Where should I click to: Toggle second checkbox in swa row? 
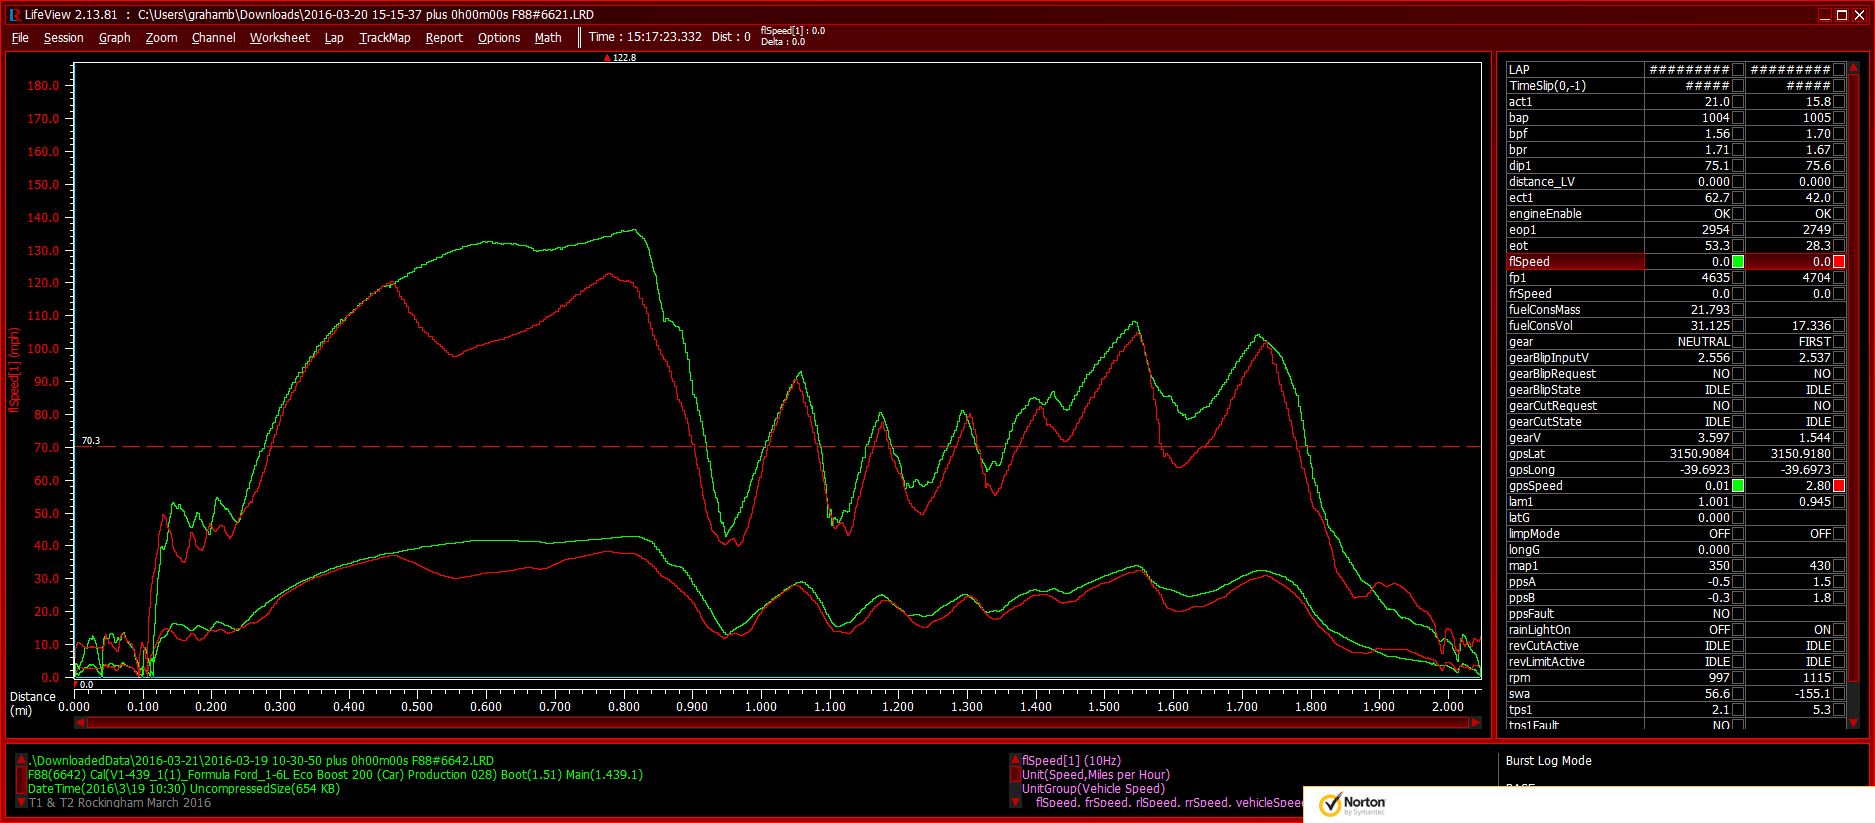(x=1839, y=694)
